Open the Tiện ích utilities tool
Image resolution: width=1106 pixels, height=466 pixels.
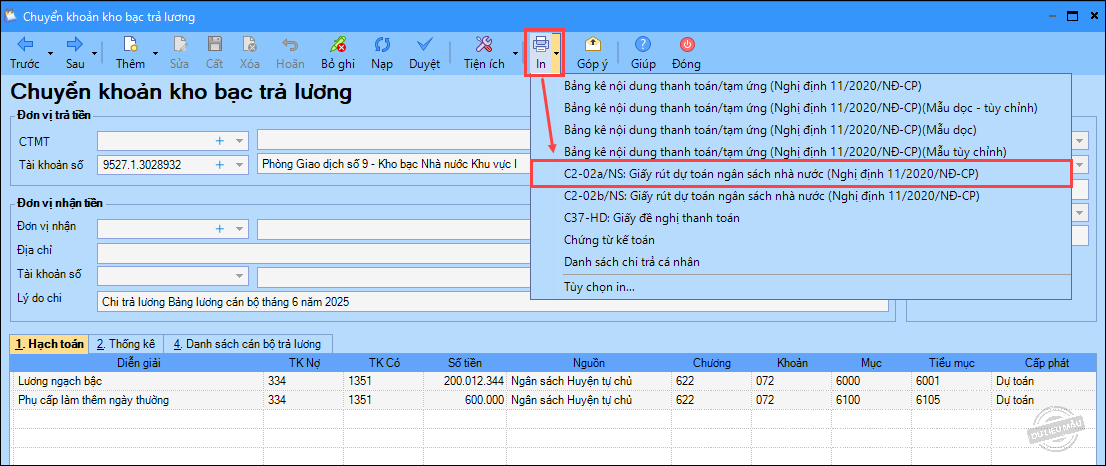coord(484,53)
